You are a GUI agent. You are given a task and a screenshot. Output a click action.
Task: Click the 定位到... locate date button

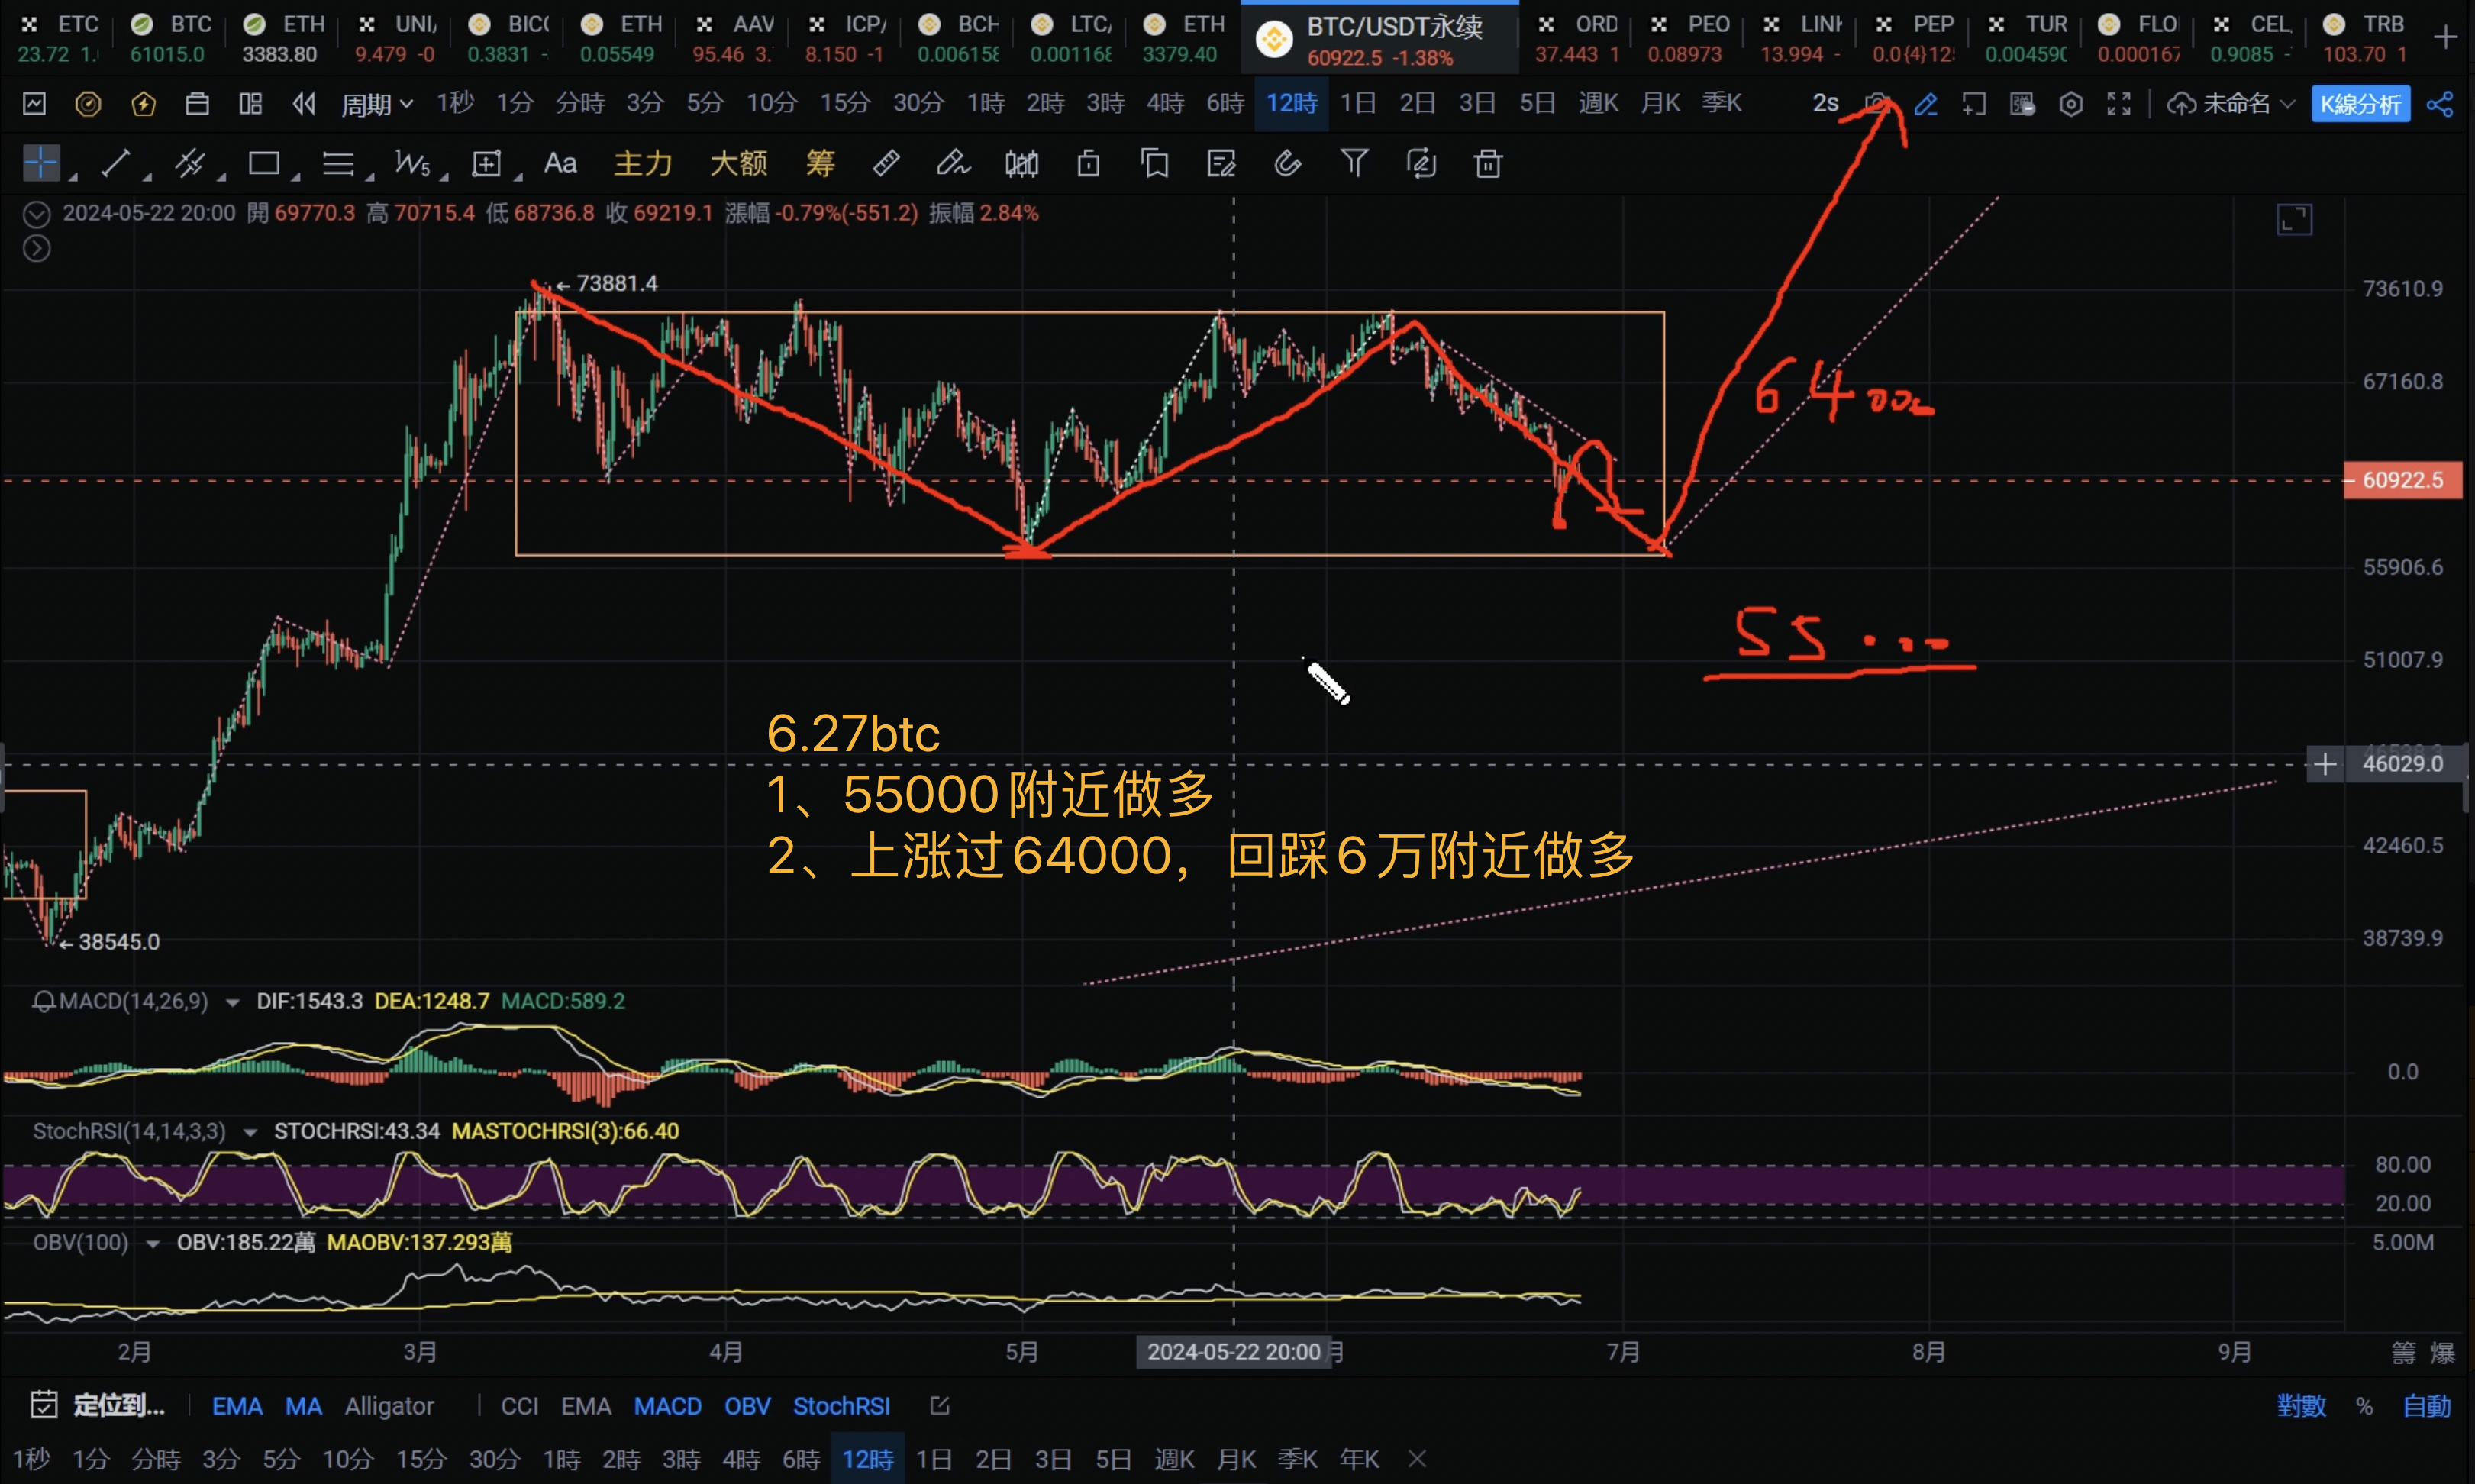pos(99,1405)
